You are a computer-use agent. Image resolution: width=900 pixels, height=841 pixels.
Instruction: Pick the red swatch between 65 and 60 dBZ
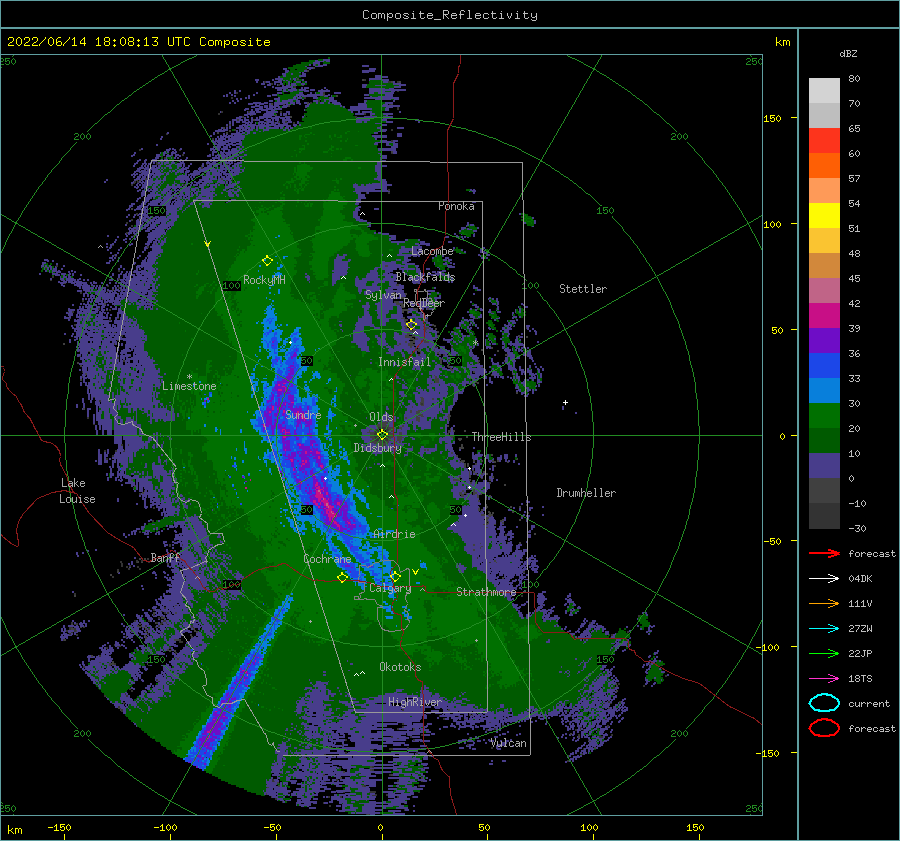point(824,141)
